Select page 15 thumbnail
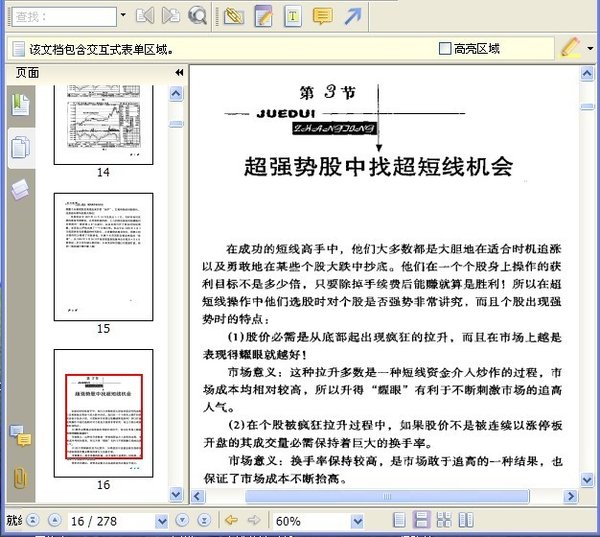600x537 pixels. point(103,257)
